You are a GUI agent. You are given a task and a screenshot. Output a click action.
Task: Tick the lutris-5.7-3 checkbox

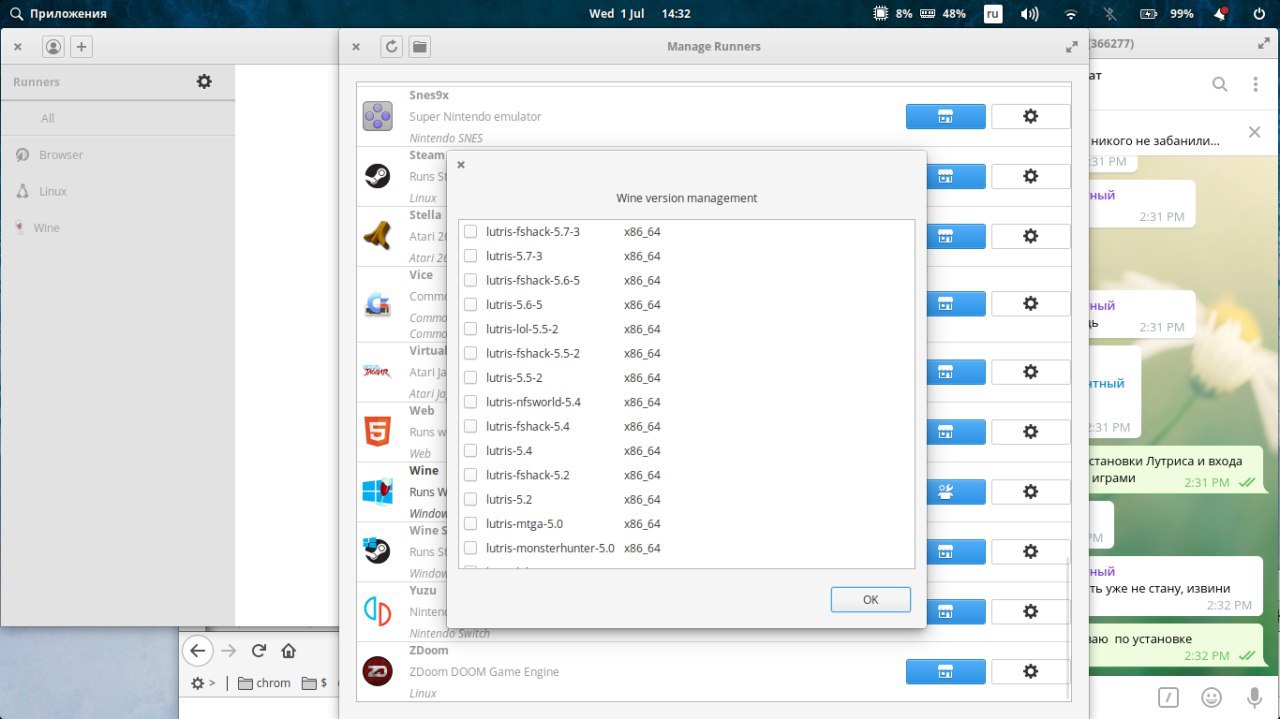coord(470,256)
